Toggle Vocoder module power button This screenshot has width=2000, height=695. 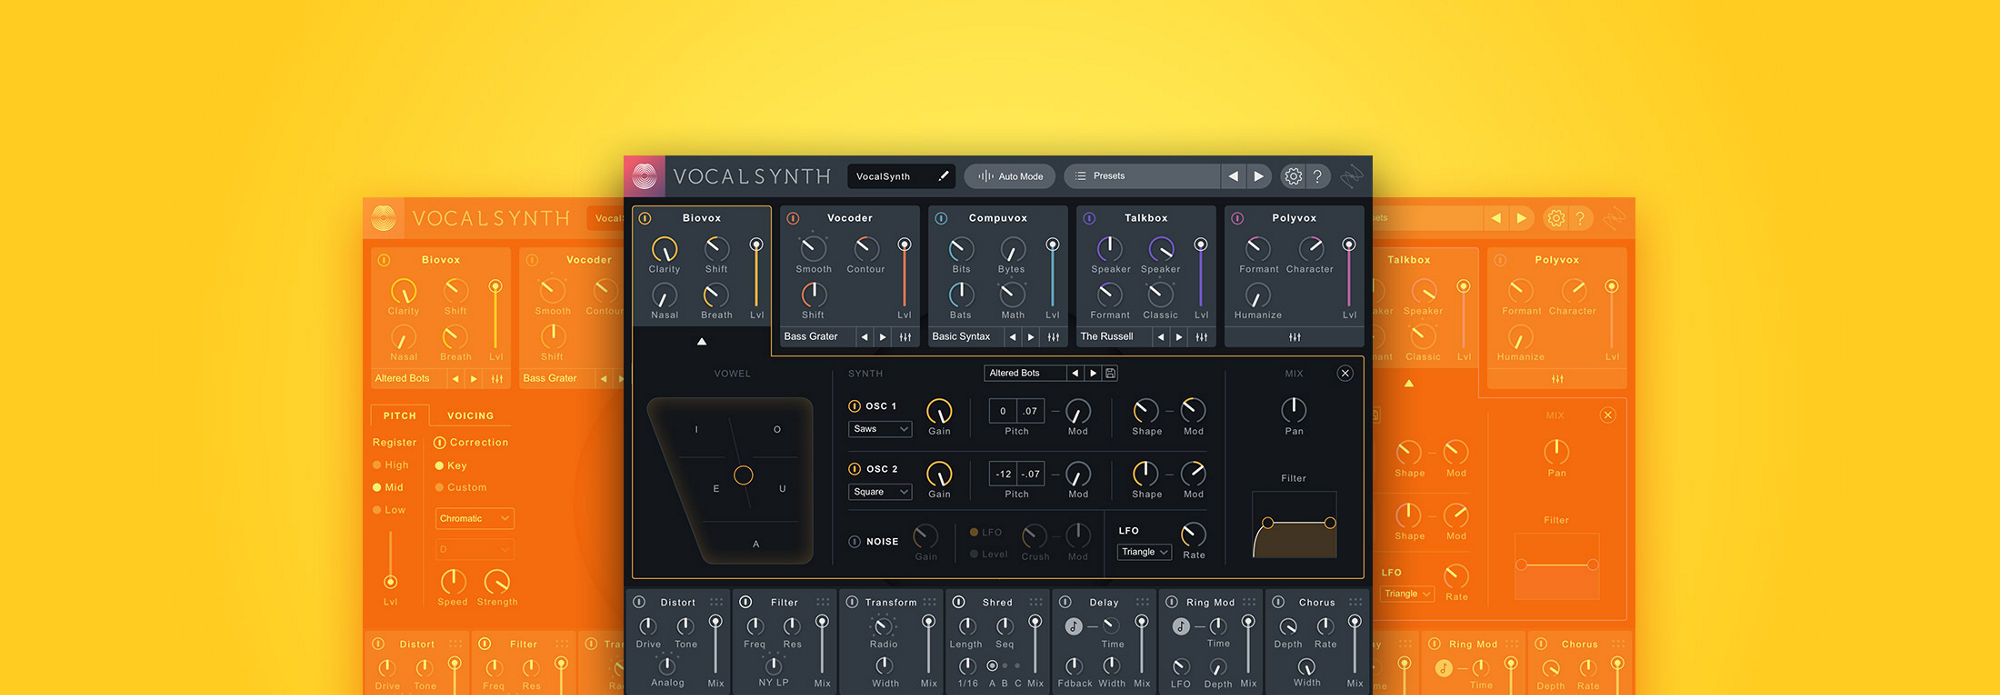tap(793, 218)
